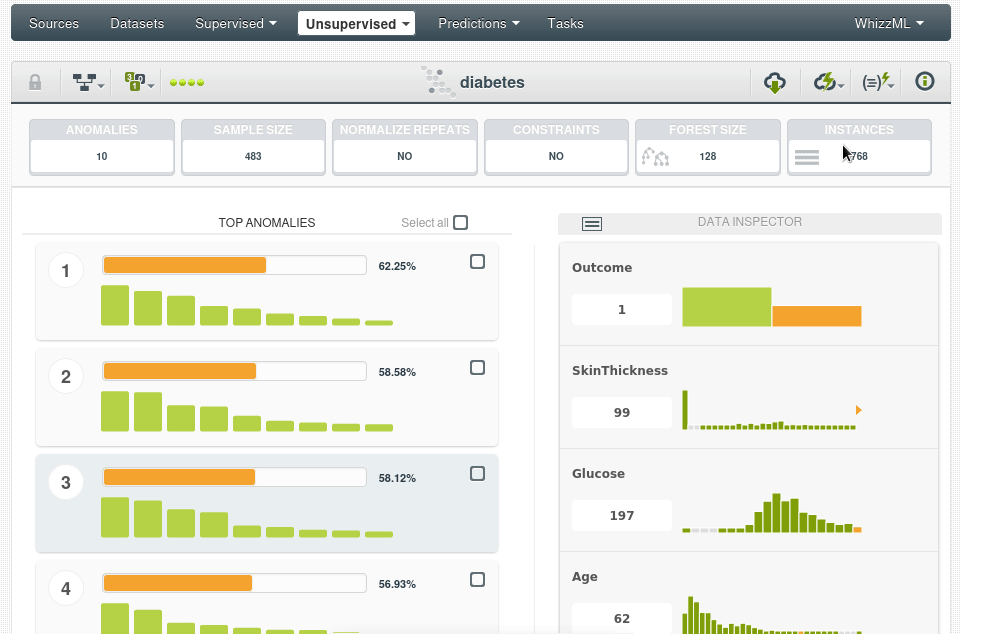Click the Sources link
Viewport: 993px width, 634px height.
click(x=54, y=23)
